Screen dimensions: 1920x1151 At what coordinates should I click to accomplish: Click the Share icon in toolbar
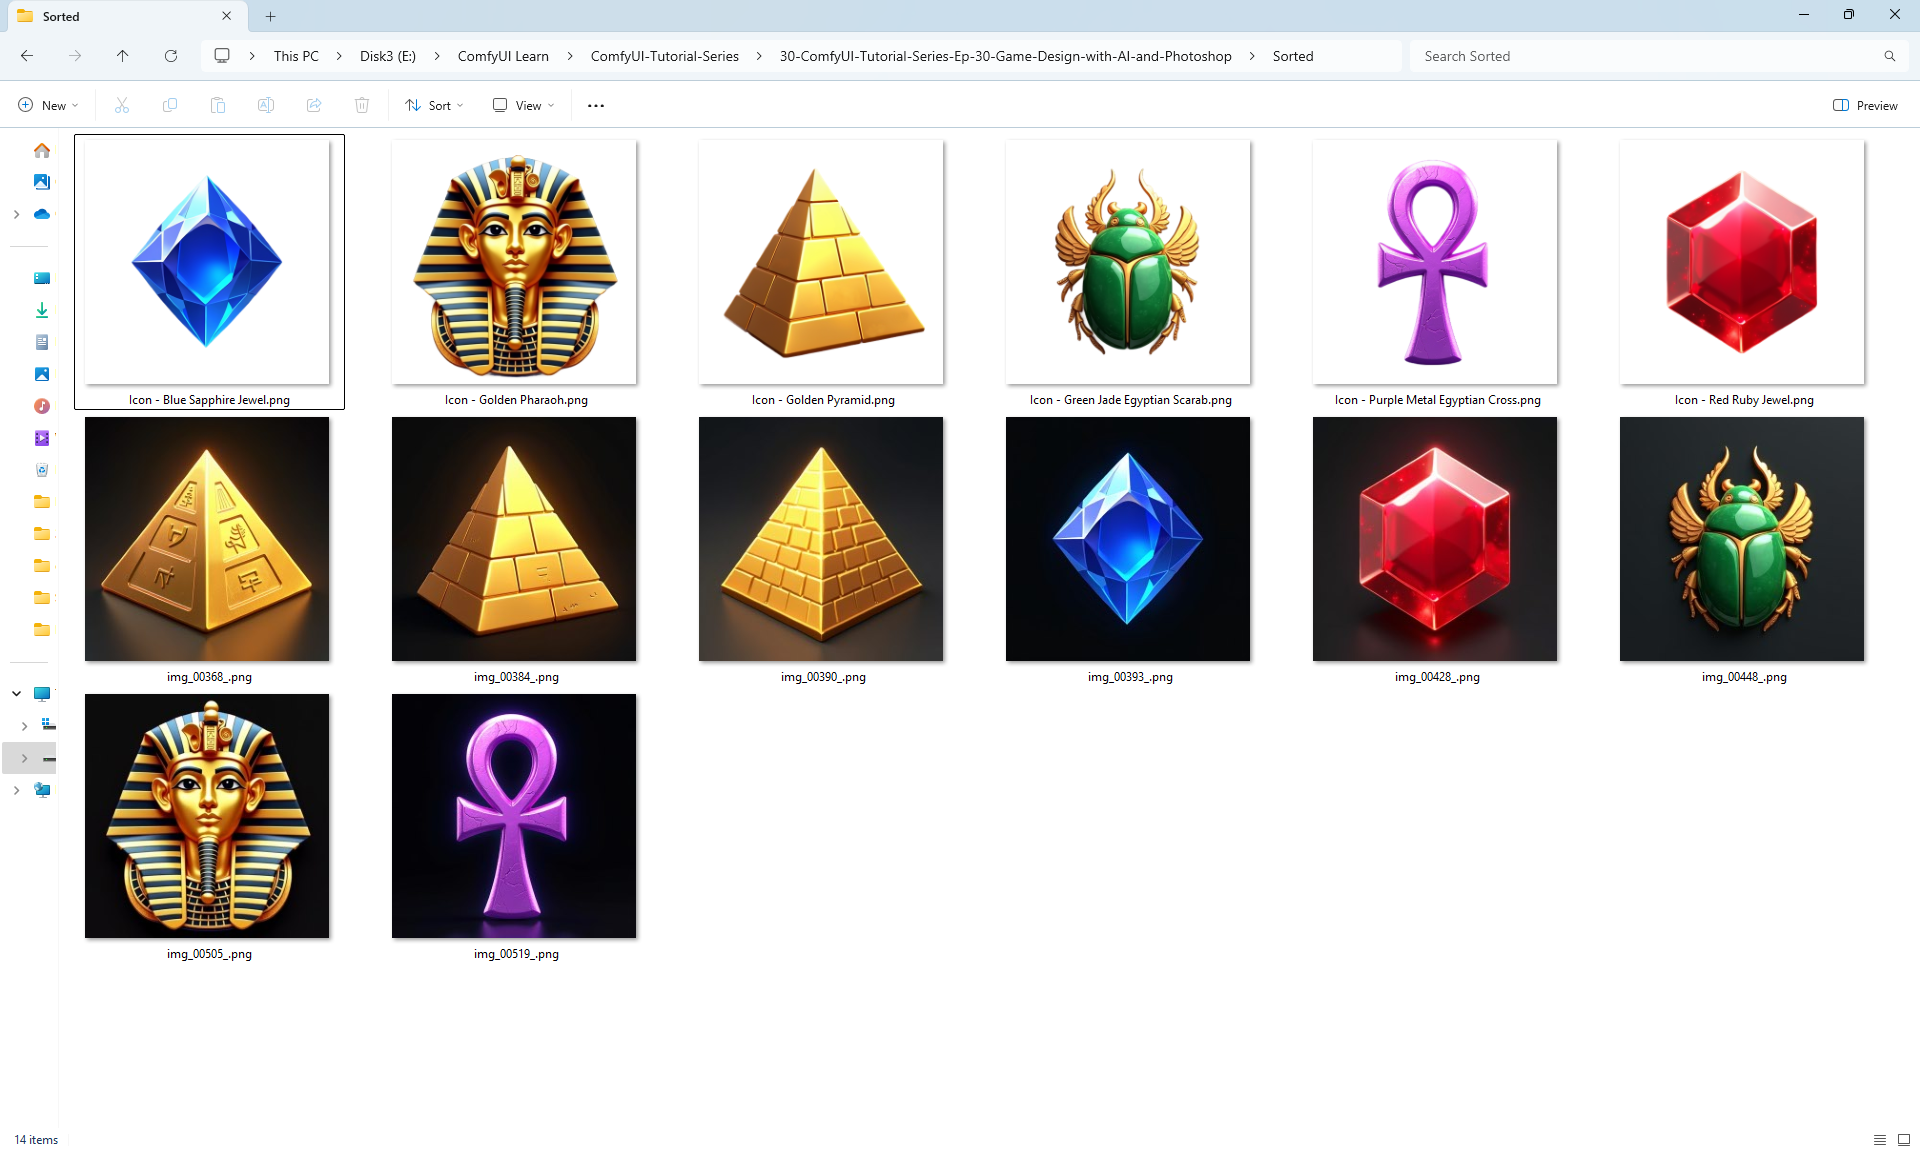point(314,105)
